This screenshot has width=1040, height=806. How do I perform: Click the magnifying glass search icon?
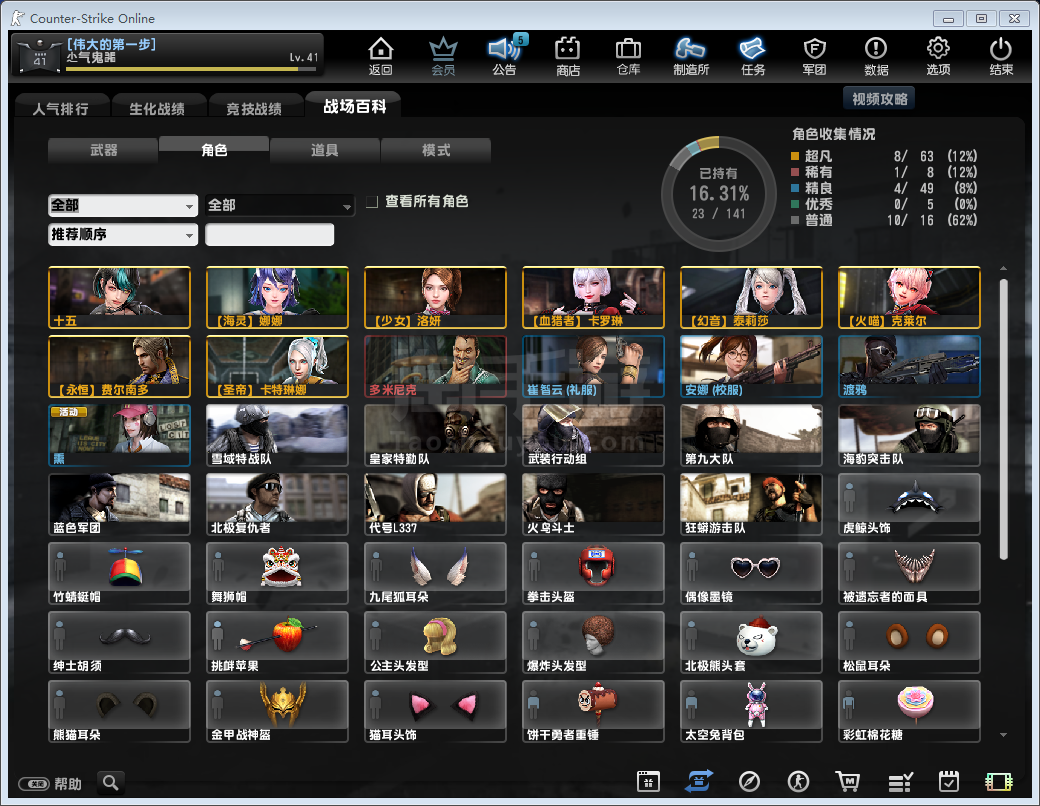(x=111, y=783)
